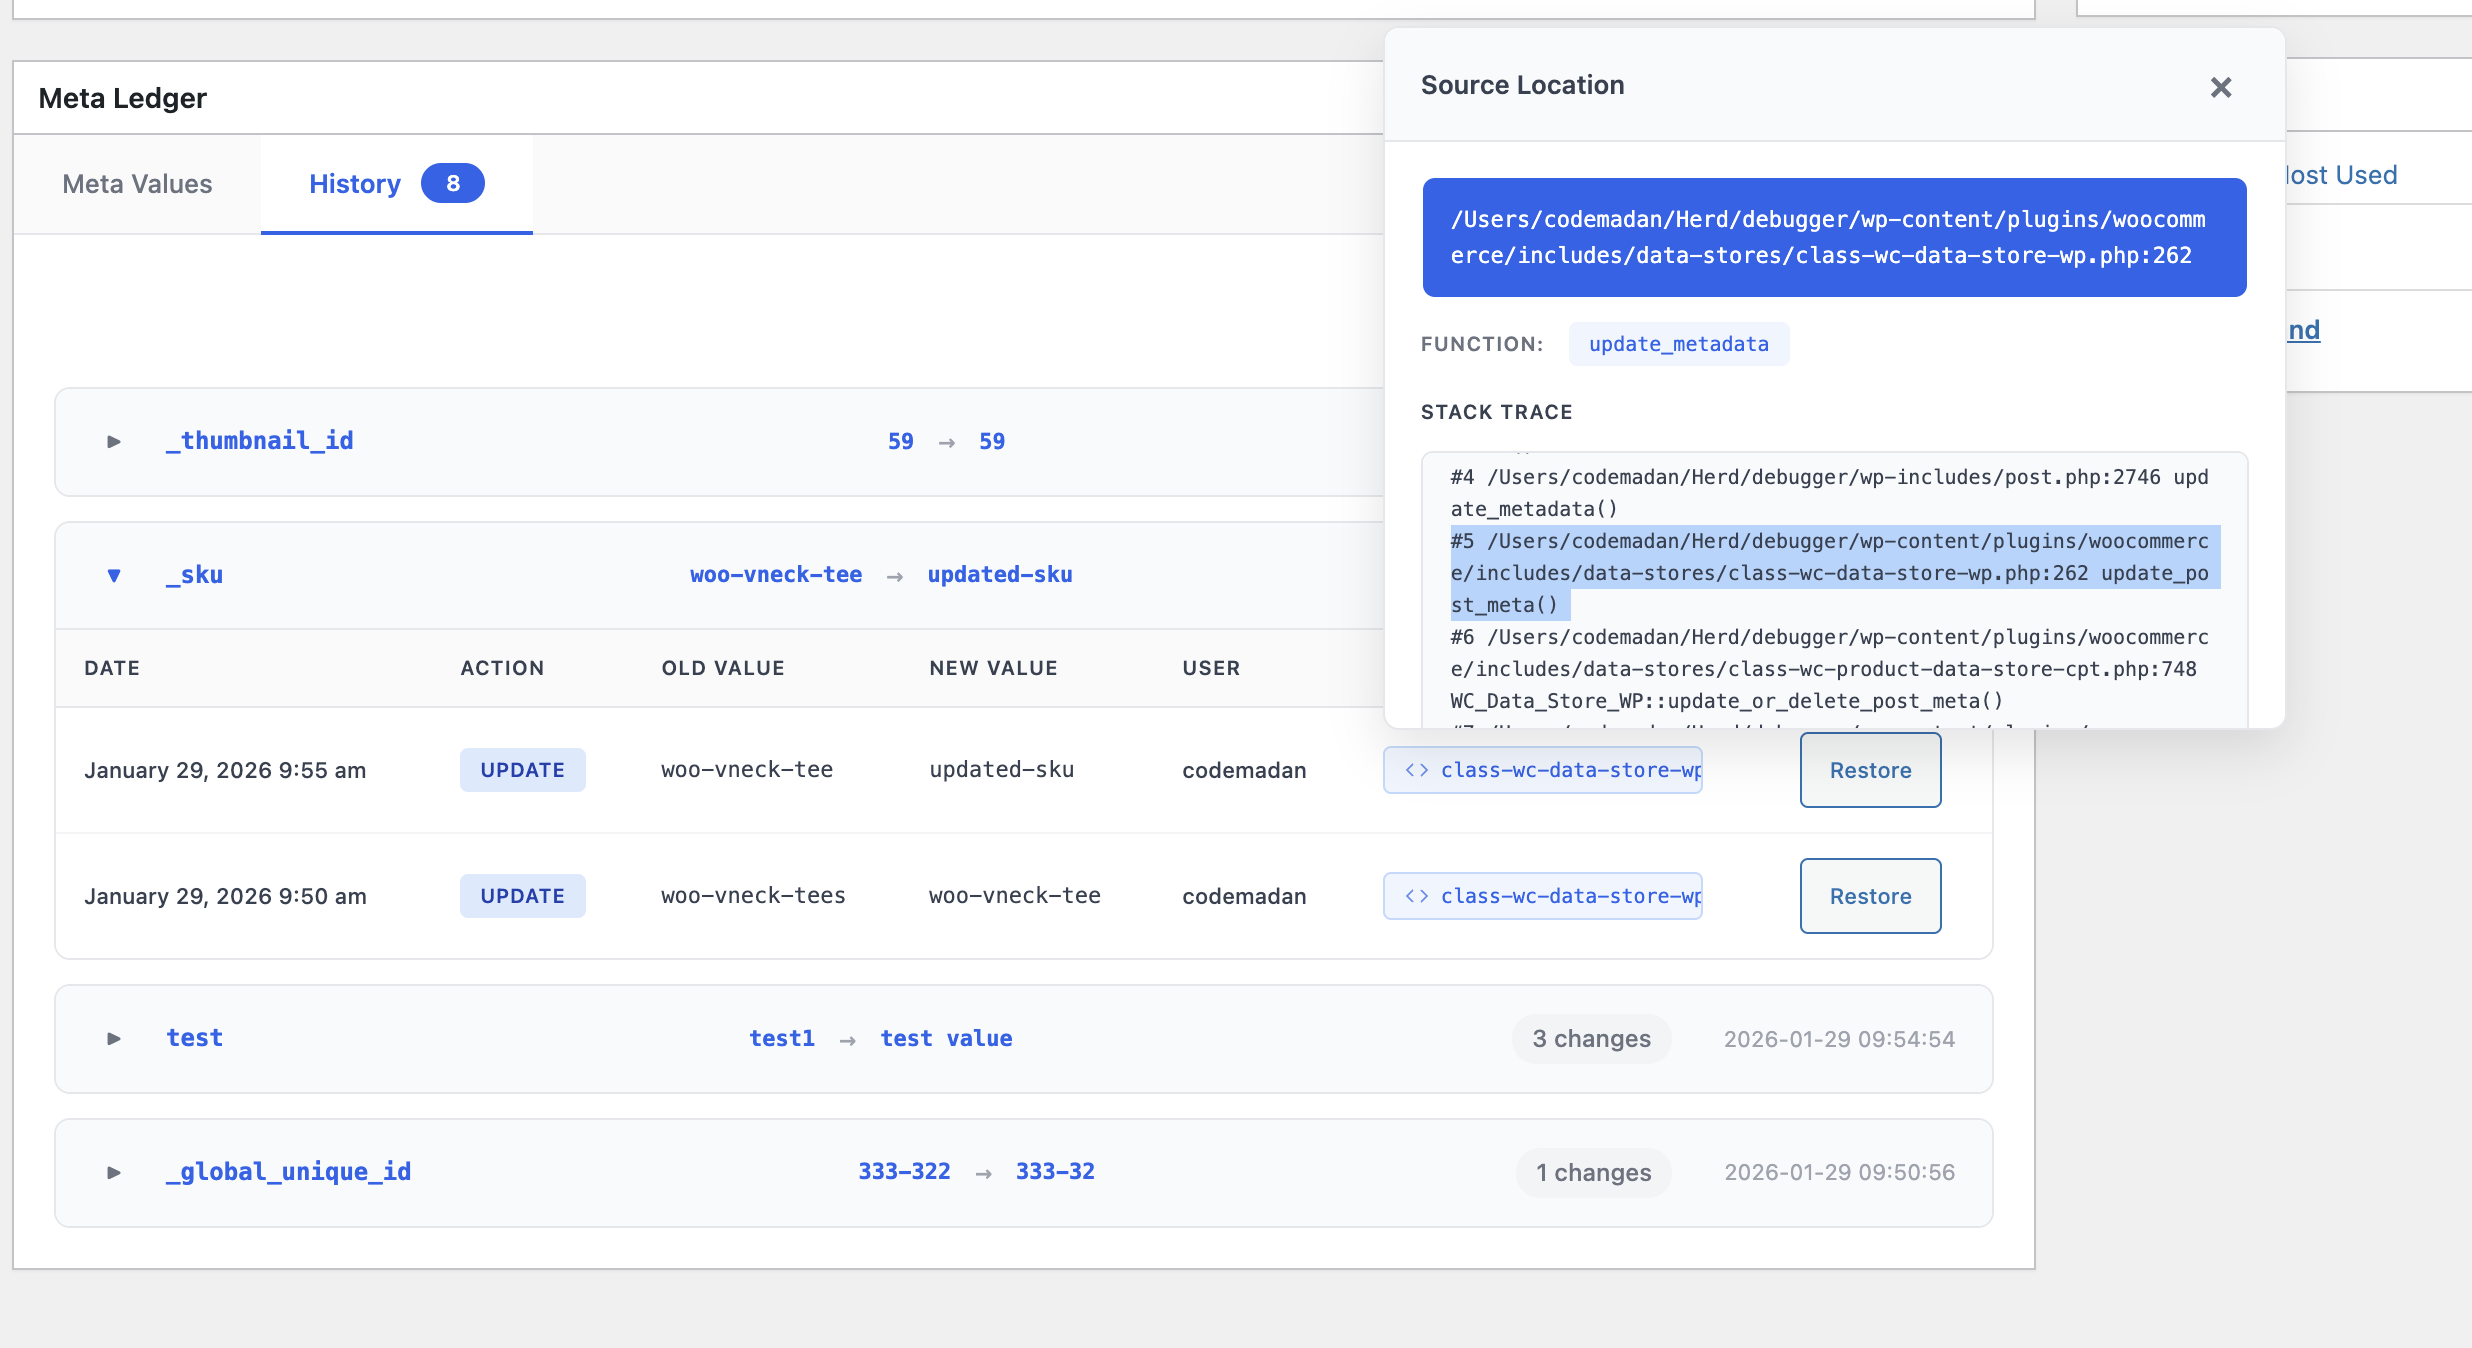Screen dimensions: 2472x1348
Task: Expand the _global_unique_id history entry
Action: click(113, 1172)
